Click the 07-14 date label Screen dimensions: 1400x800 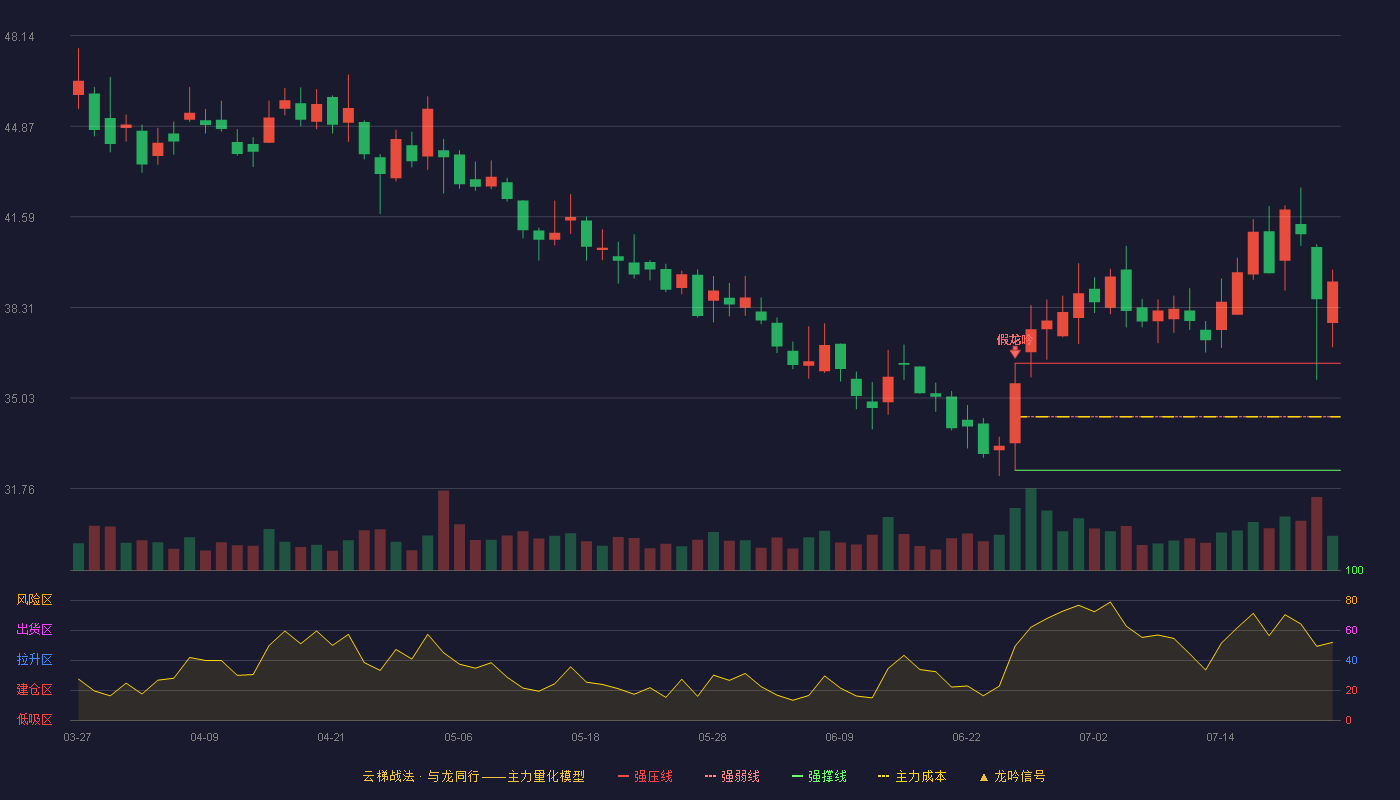pyautogui.click(x=1220, y=737)
